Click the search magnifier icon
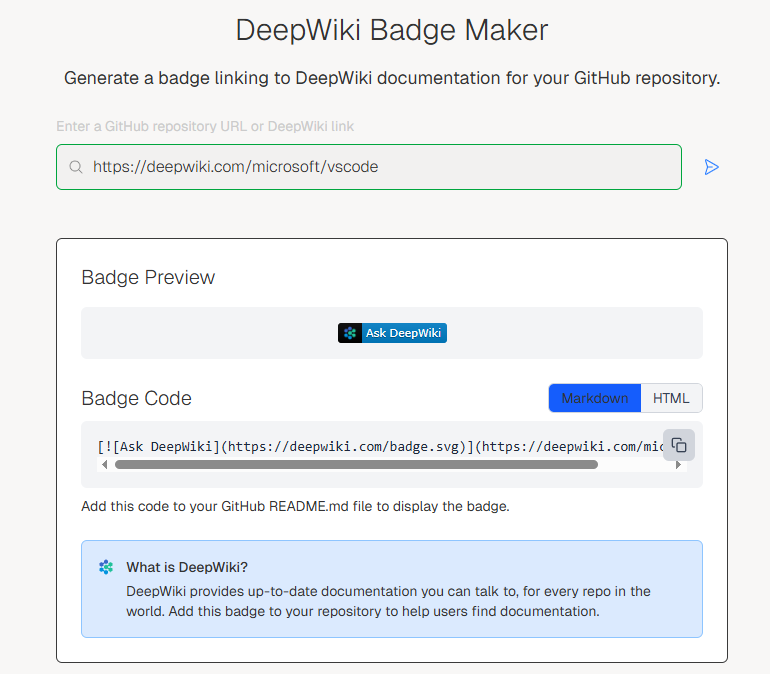Viewport: 770px width, 674px height. (76, 167)
